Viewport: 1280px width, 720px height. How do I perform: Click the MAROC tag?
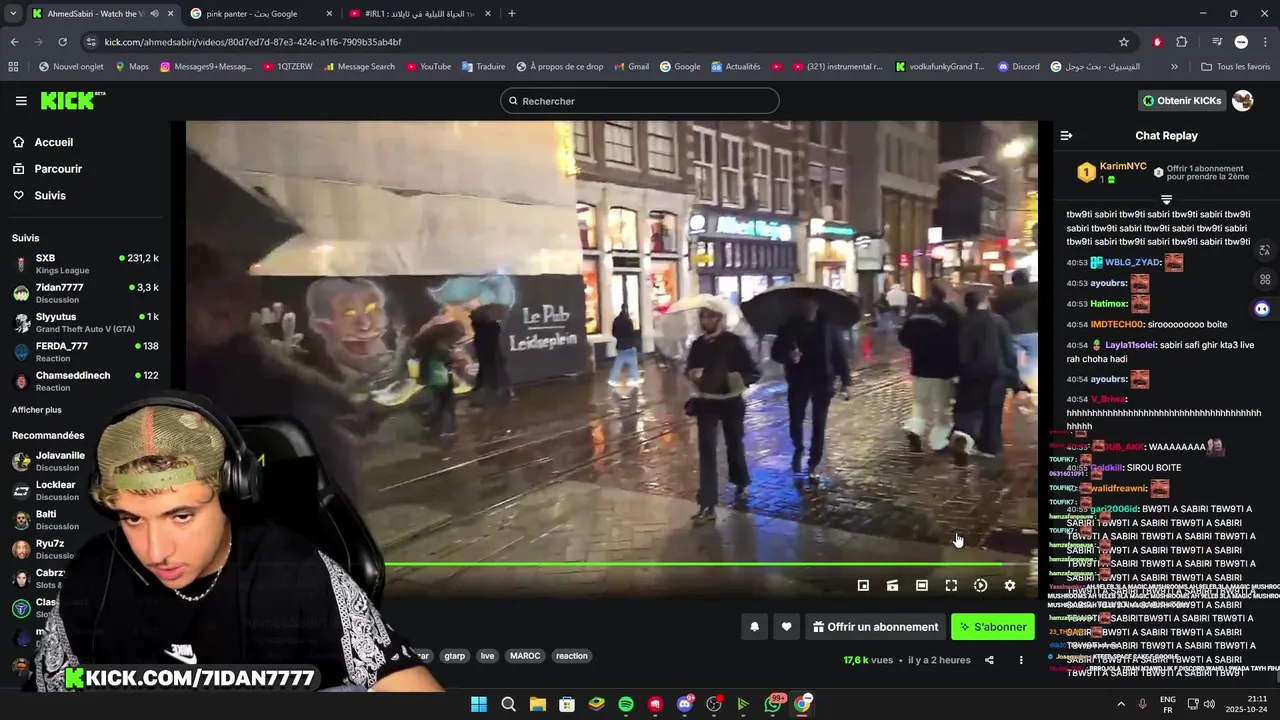click(525, 656)
